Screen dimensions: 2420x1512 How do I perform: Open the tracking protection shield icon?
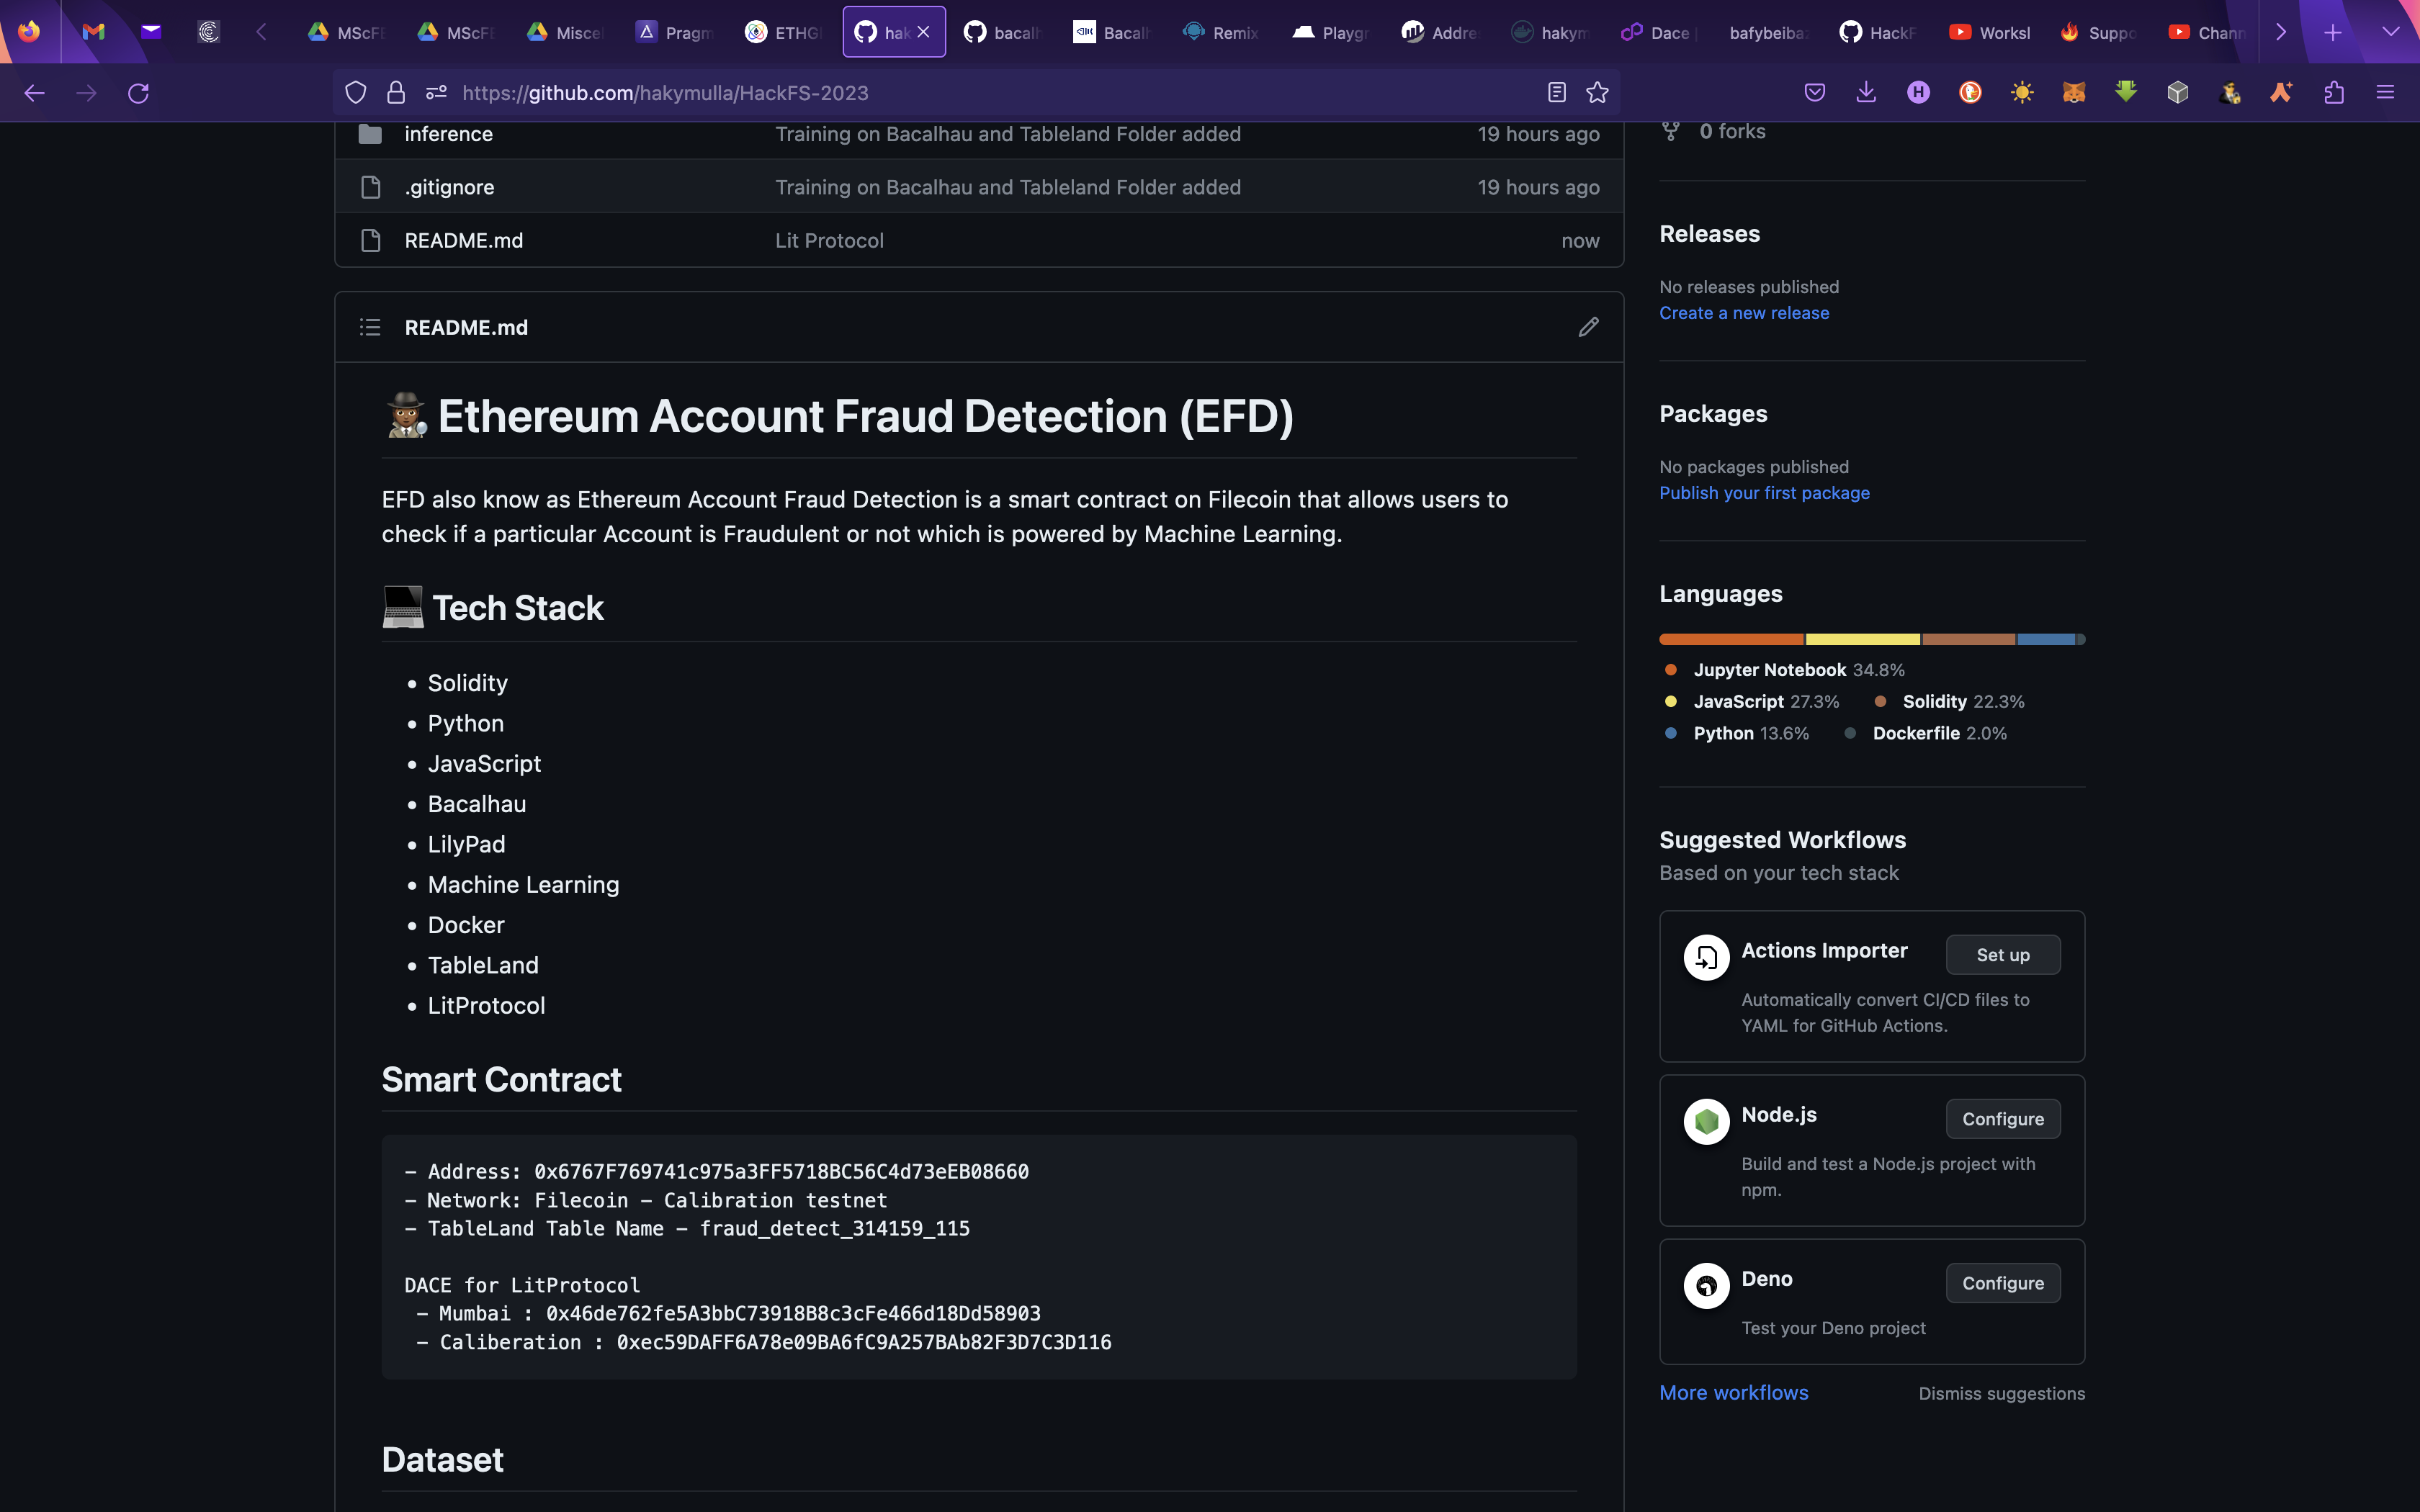click(x=355, y=93)
